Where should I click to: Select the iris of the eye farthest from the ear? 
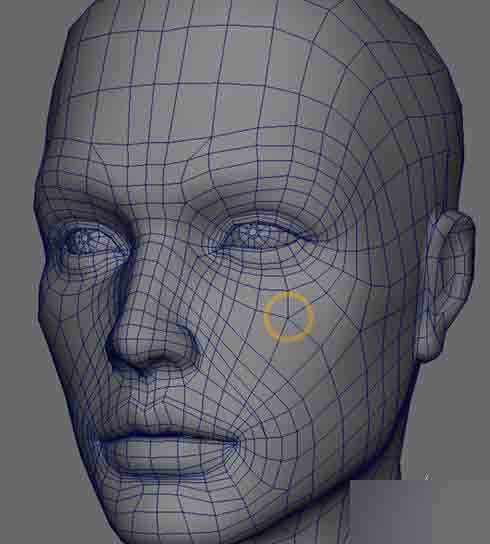tap(83, 240)
